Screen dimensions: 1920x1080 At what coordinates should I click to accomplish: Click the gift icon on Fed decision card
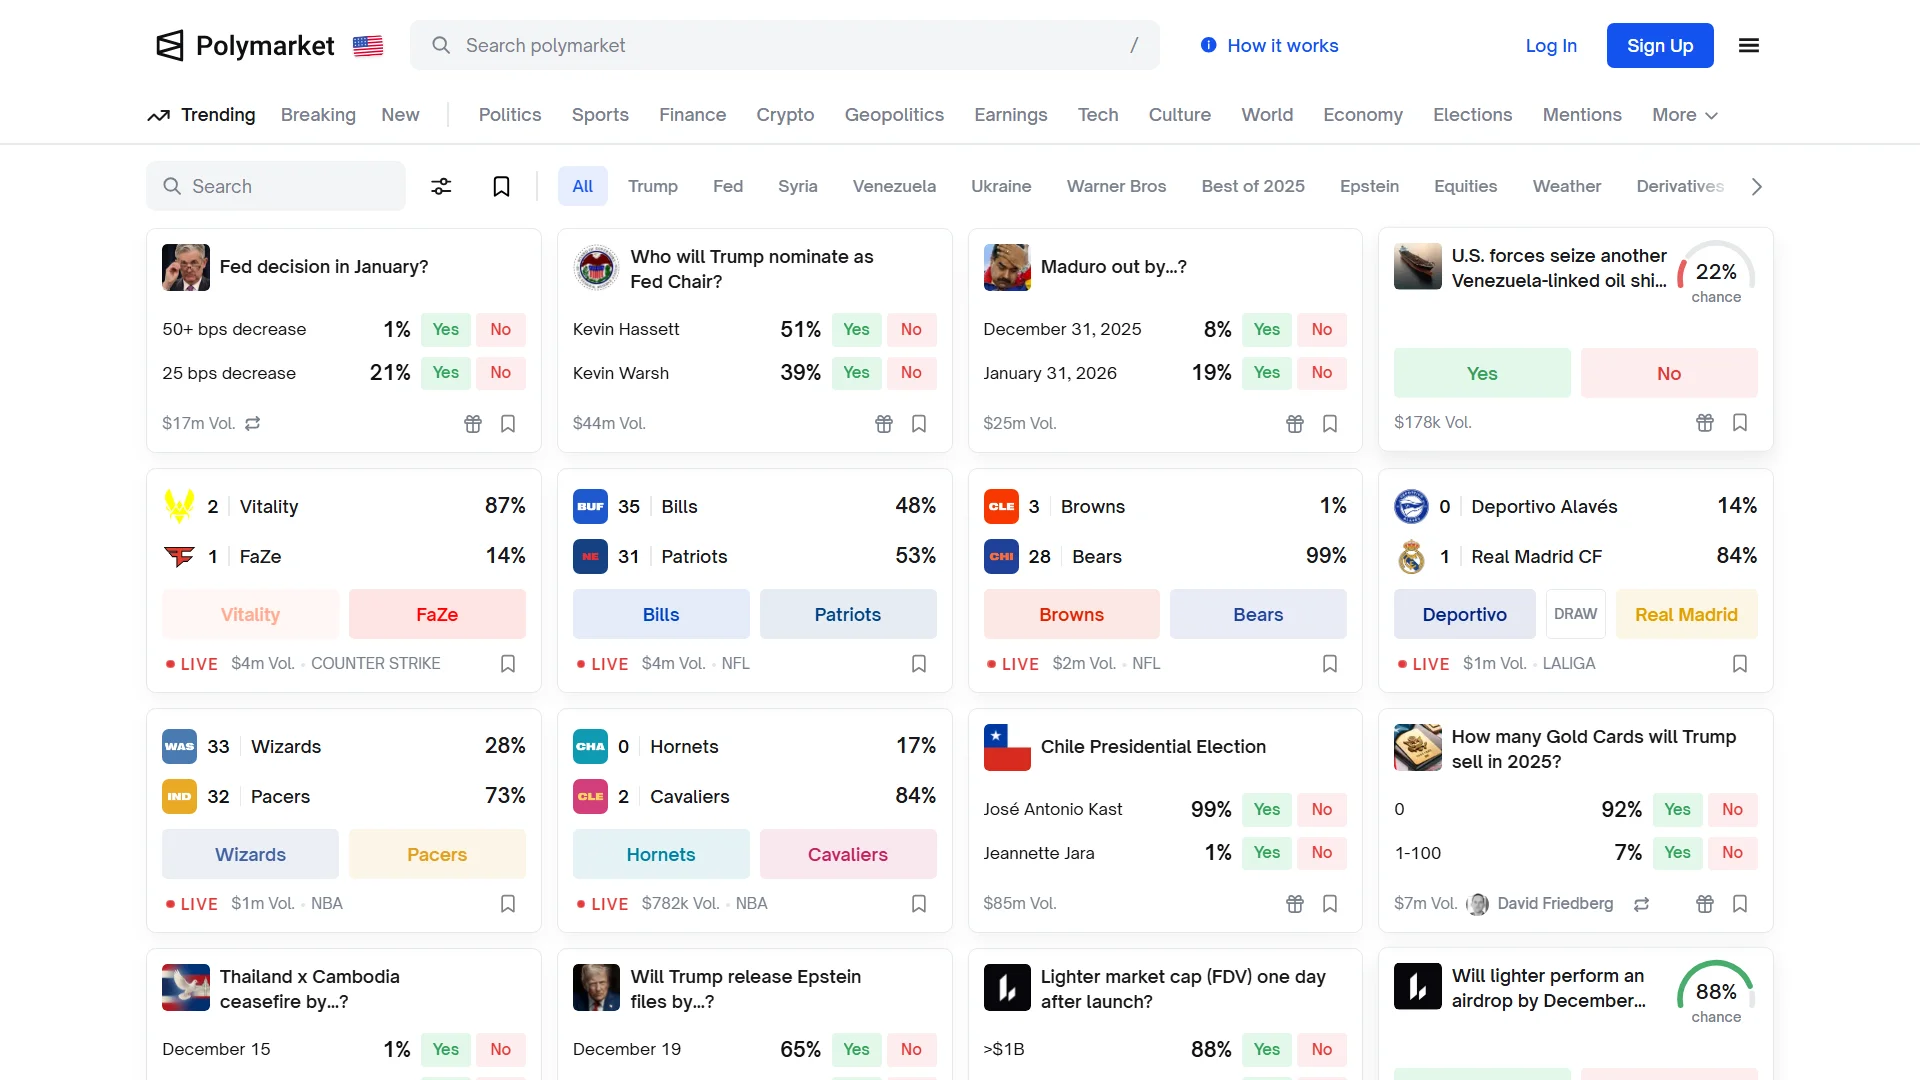tap(473, 424)
